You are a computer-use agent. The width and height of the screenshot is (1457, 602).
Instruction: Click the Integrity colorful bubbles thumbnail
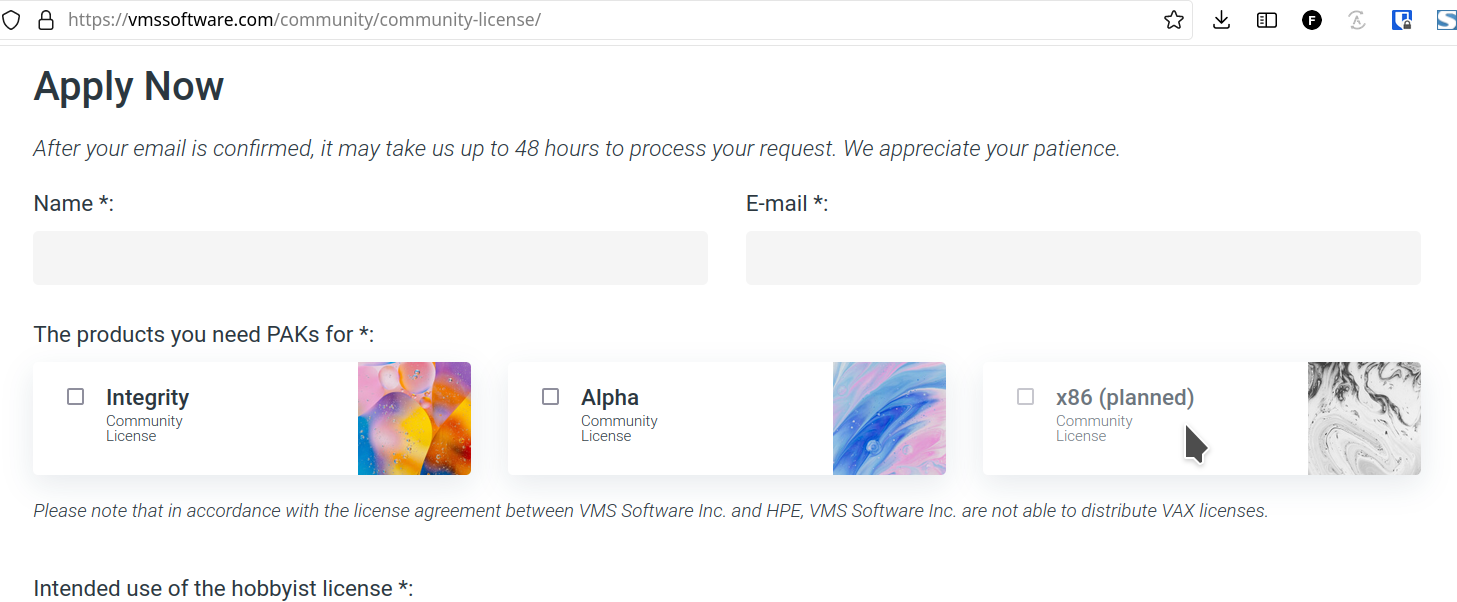click(x=414, y=418)
